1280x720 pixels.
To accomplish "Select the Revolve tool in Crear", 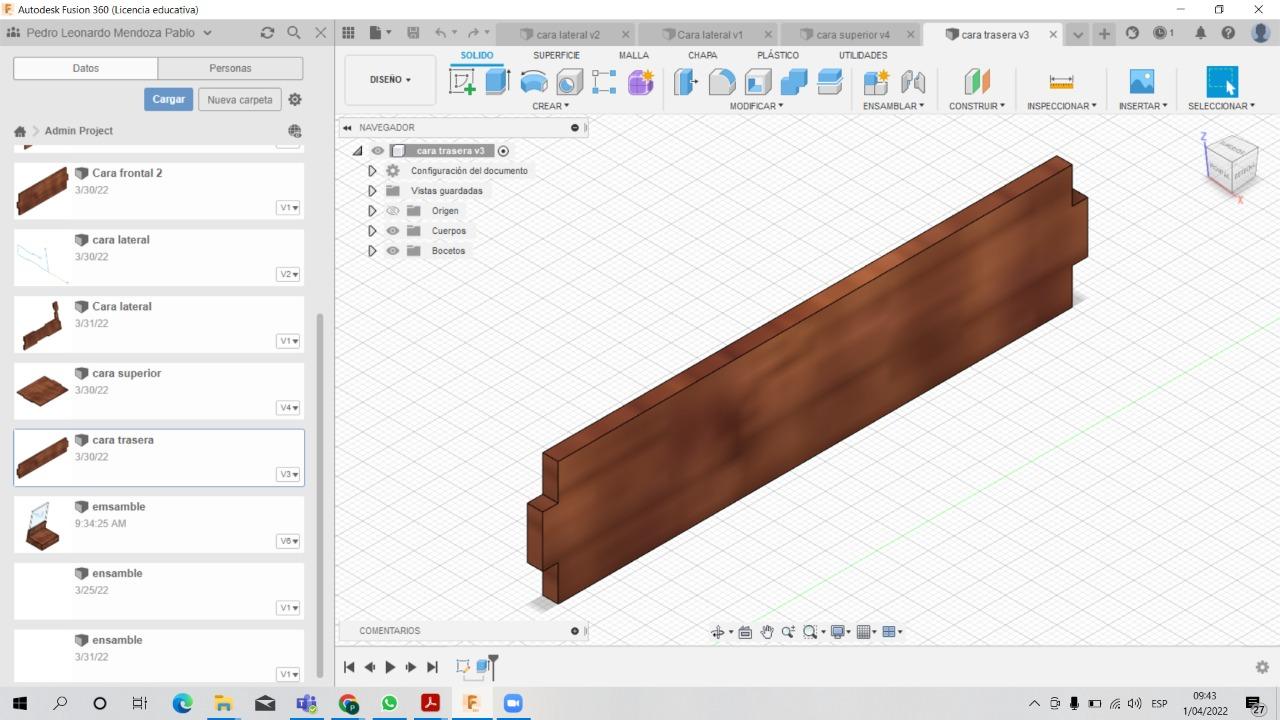I will click(534, 82).
